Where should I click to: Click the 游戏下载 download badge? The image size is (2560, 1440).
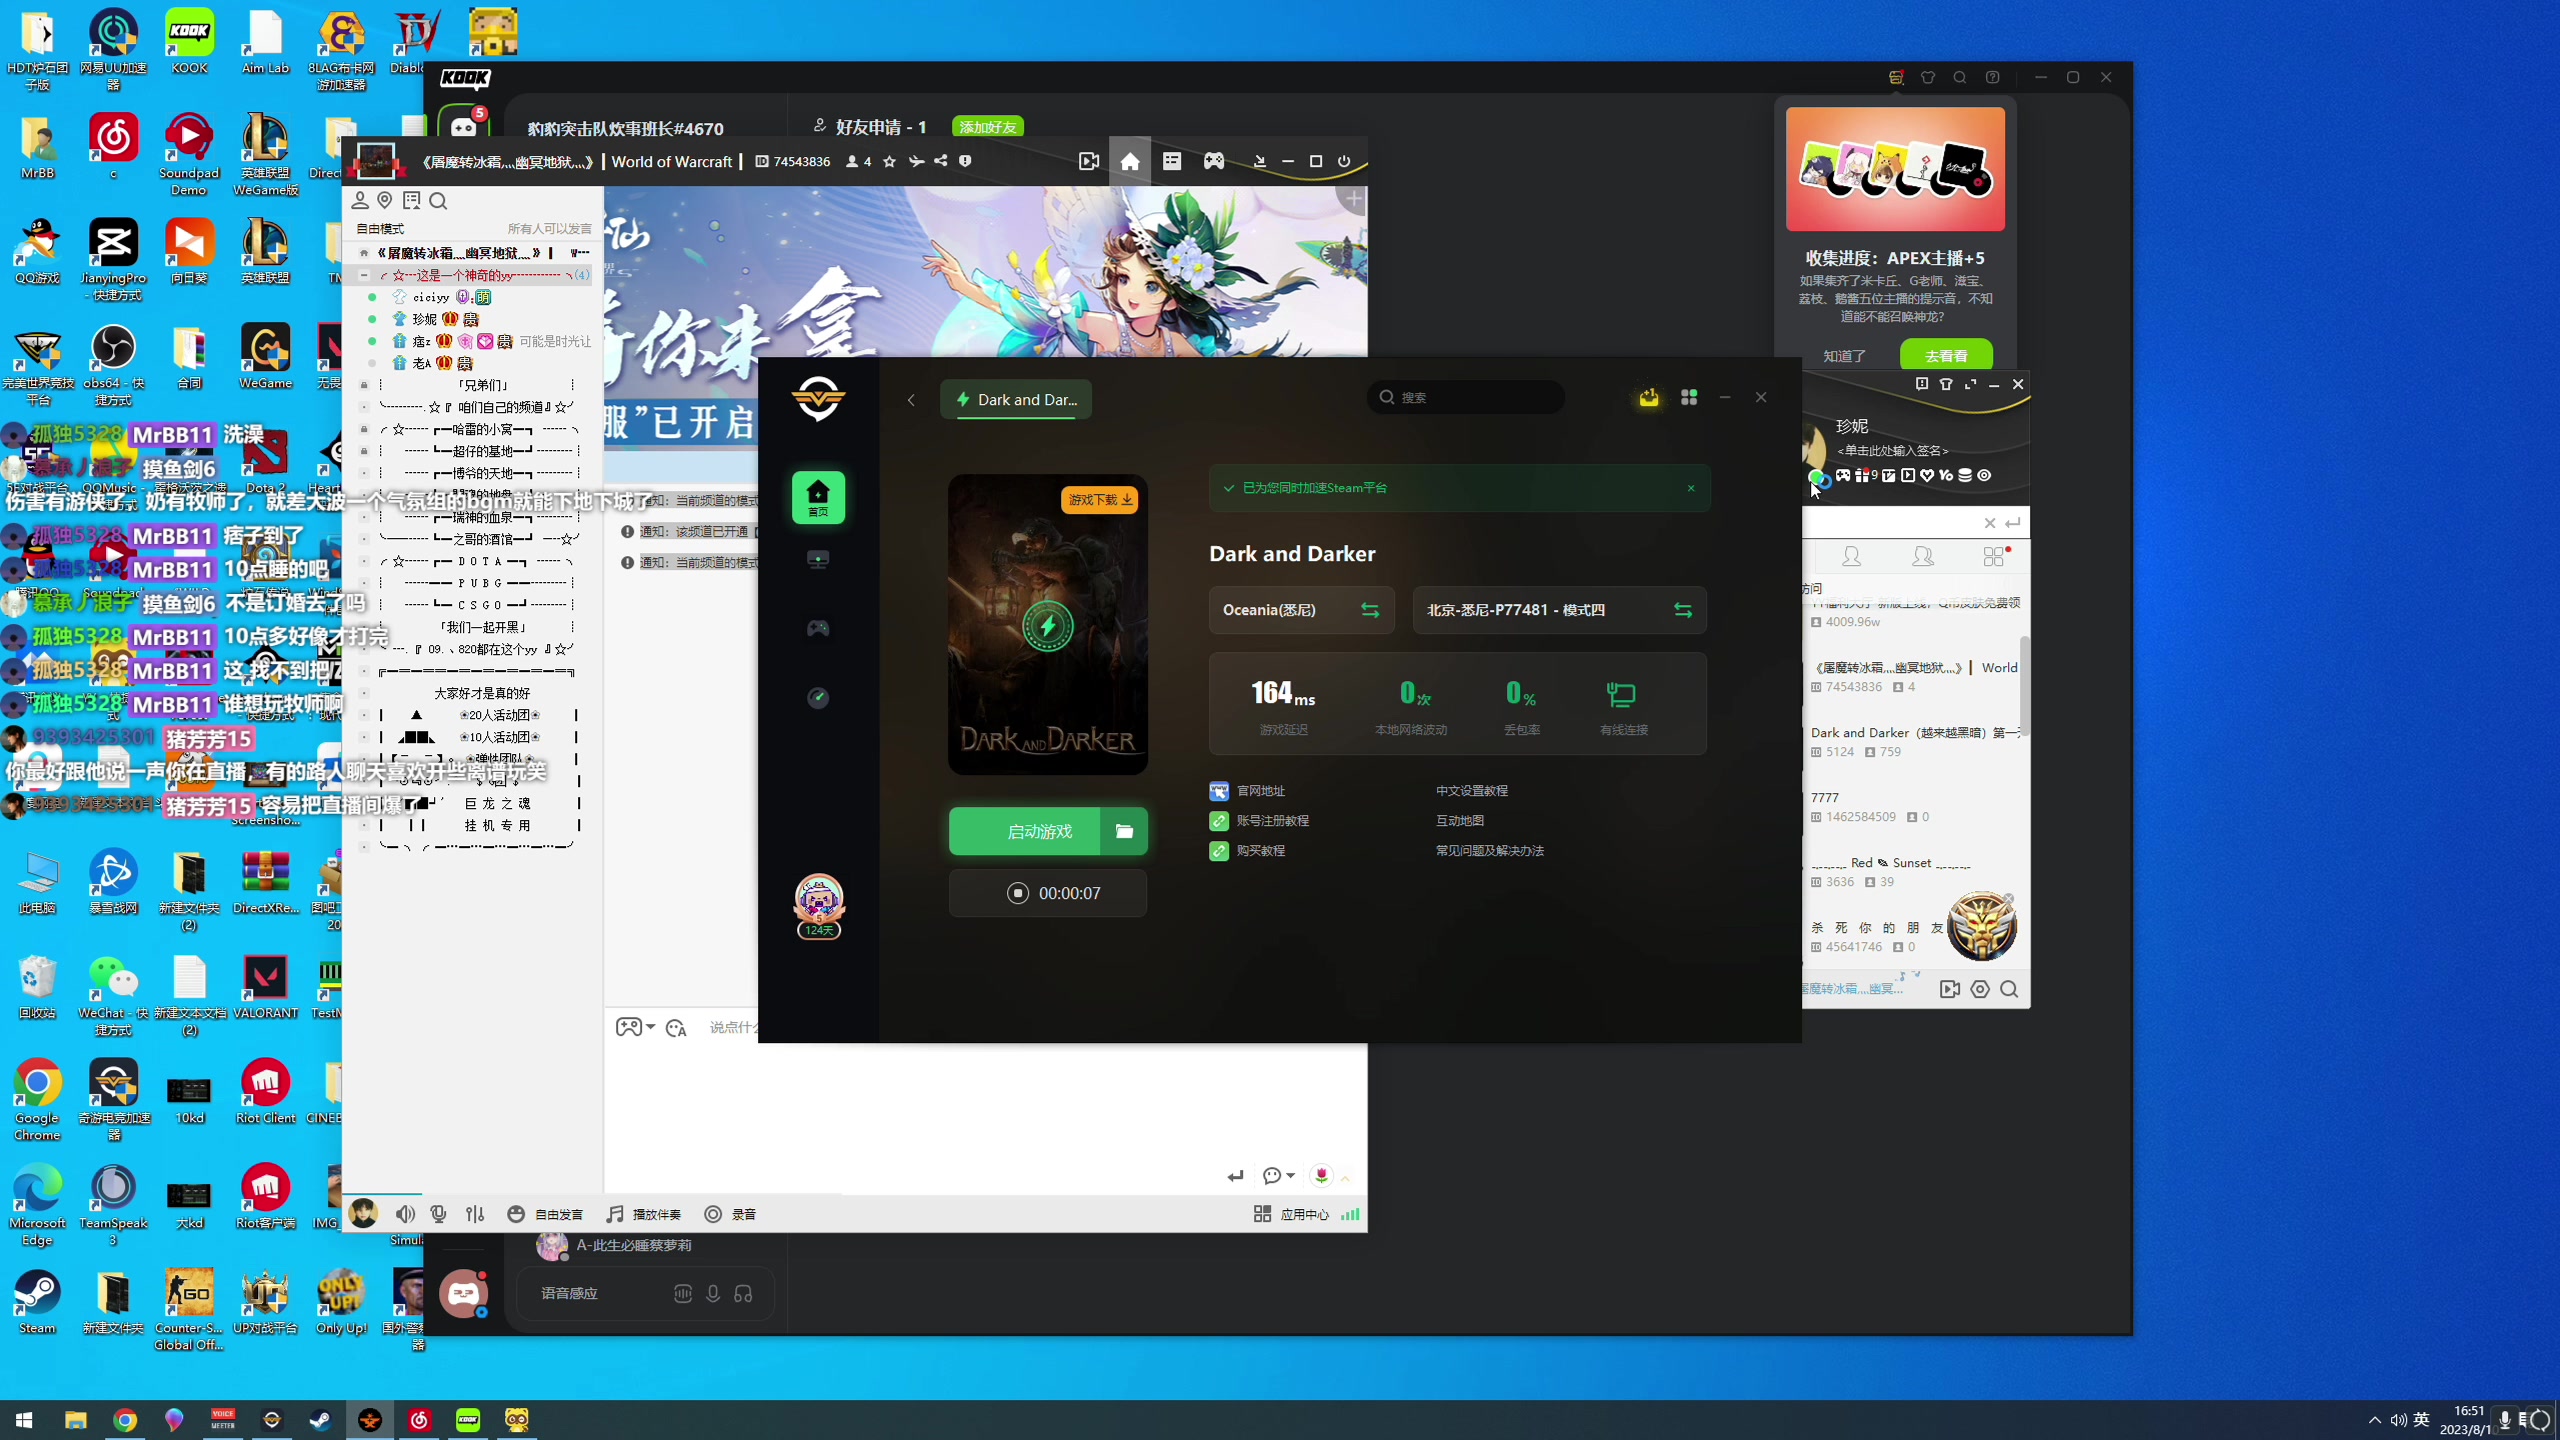pos(1100,499)
